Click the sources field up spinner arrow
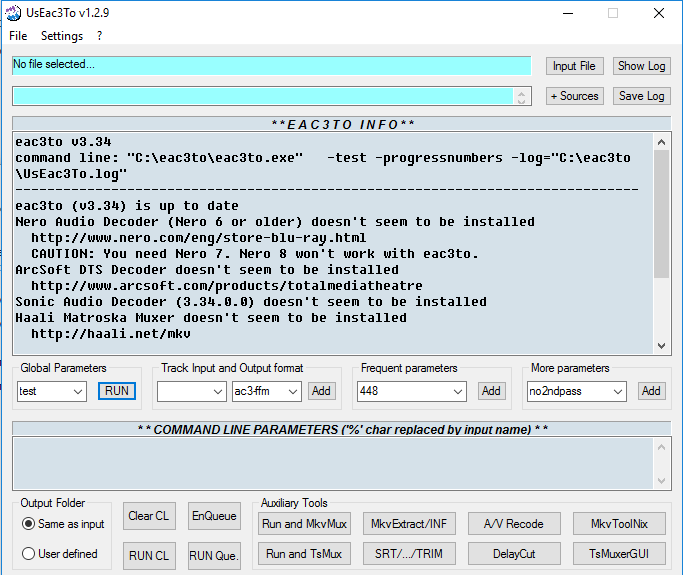The height and width of the screenshot is (575, 683). coord(522,92)
